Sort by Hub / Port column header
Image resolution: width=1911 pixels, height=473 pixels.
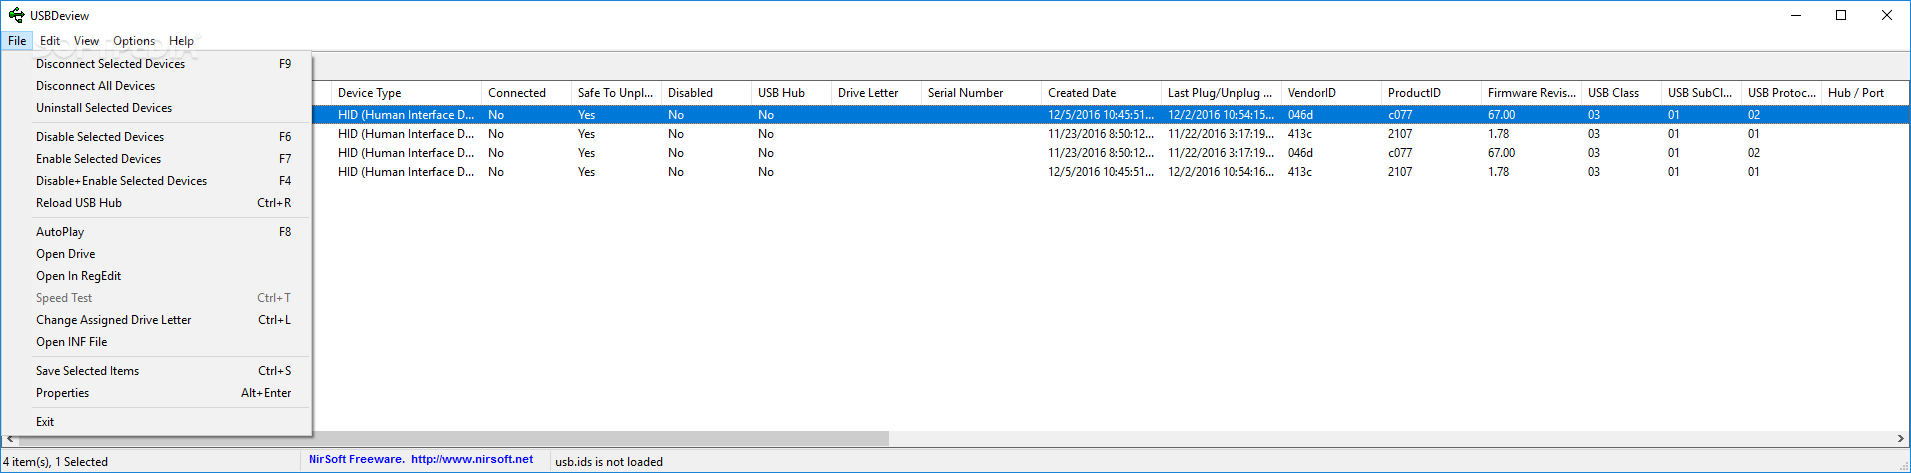point(1865,93)
